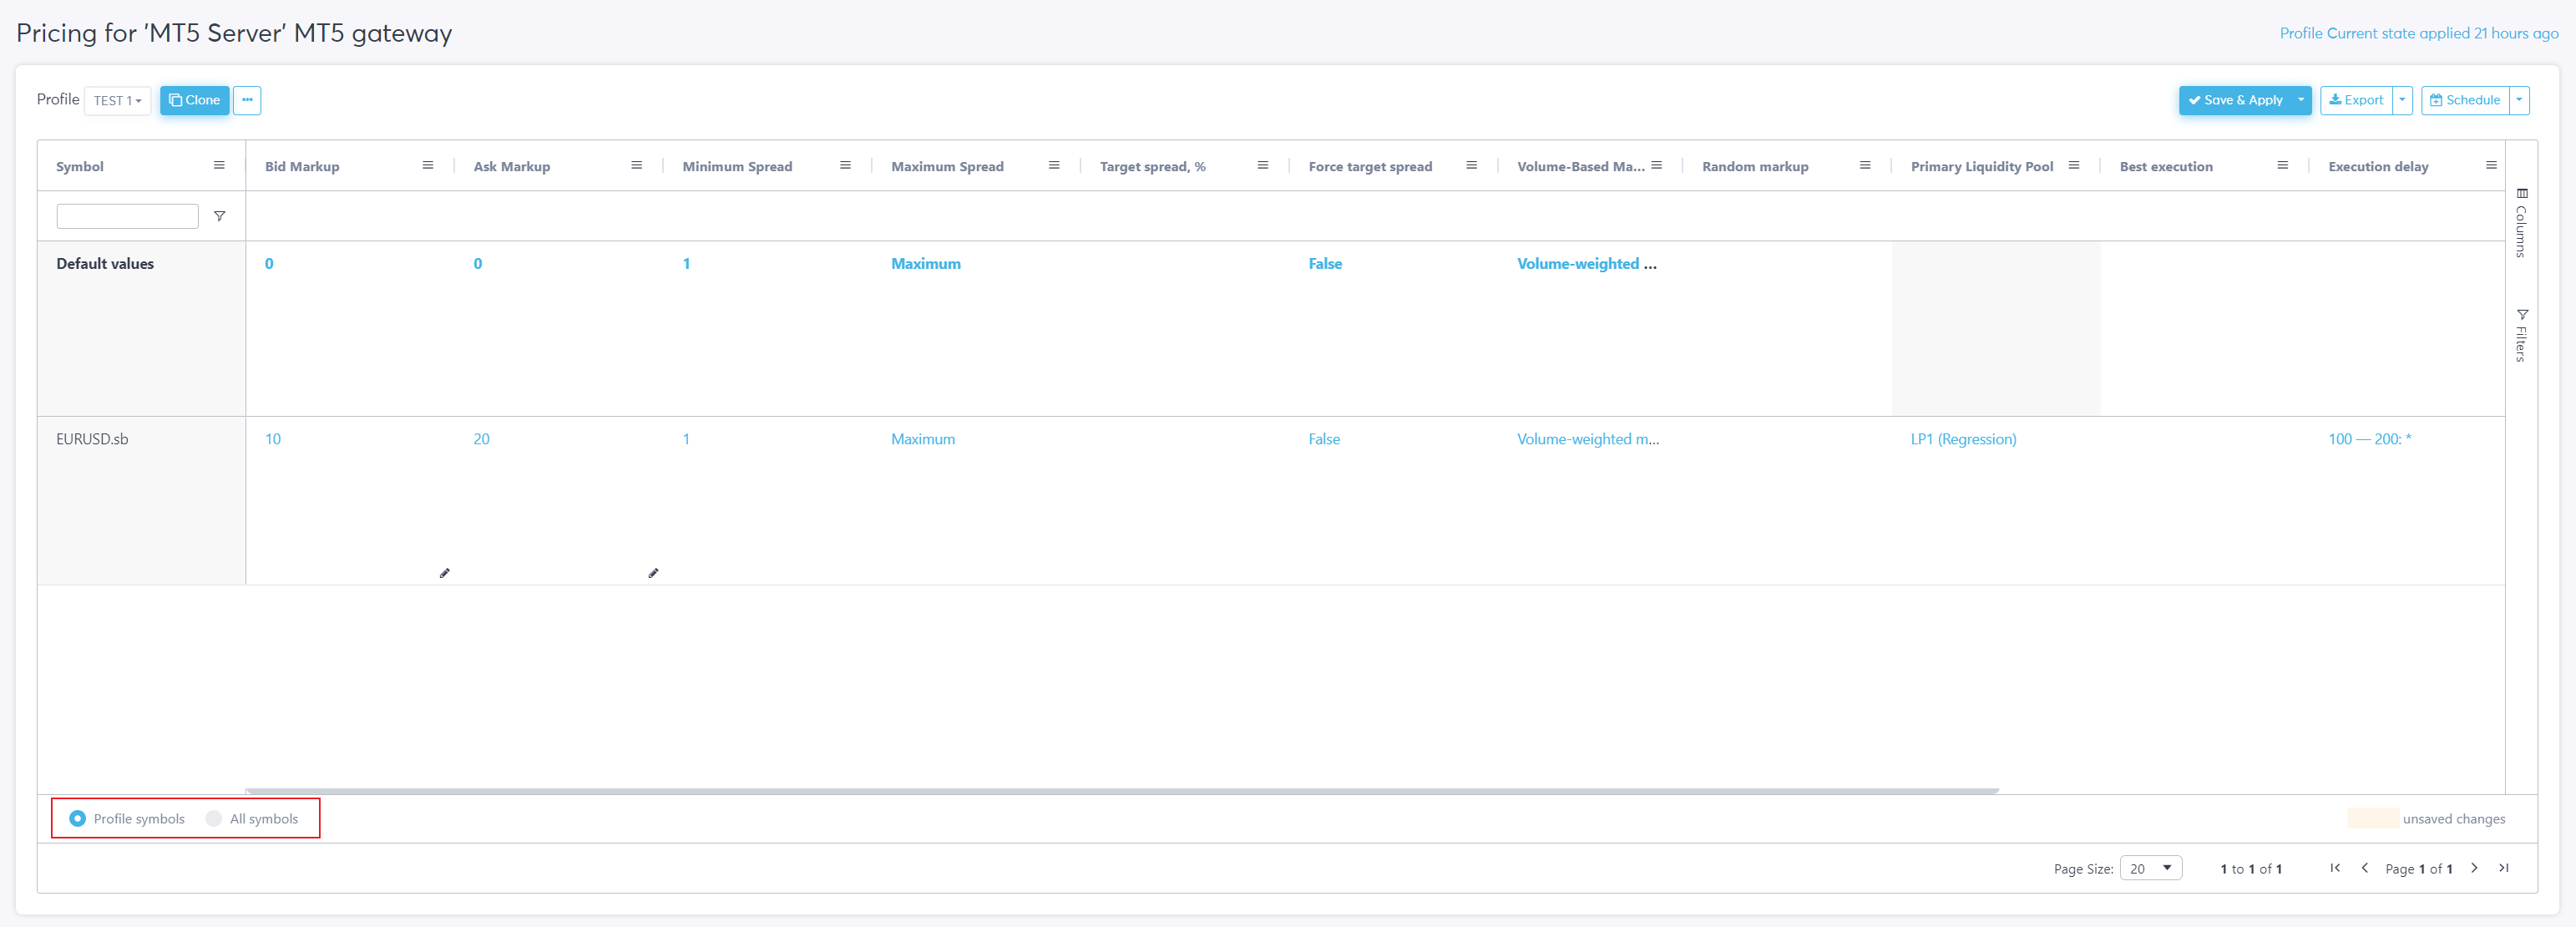Open the Columns side panel tab
2576x927 pixels.
2521,224
